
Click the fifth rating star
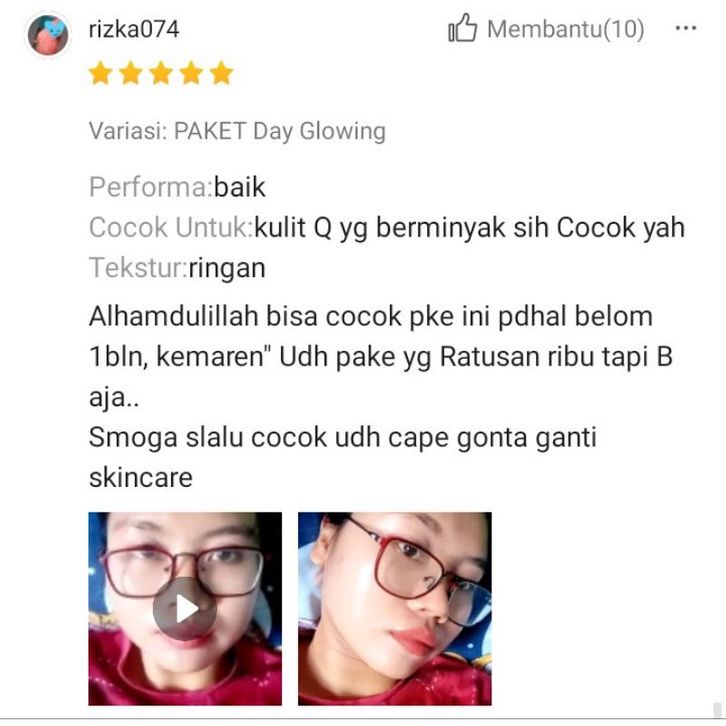pos(221,73)
